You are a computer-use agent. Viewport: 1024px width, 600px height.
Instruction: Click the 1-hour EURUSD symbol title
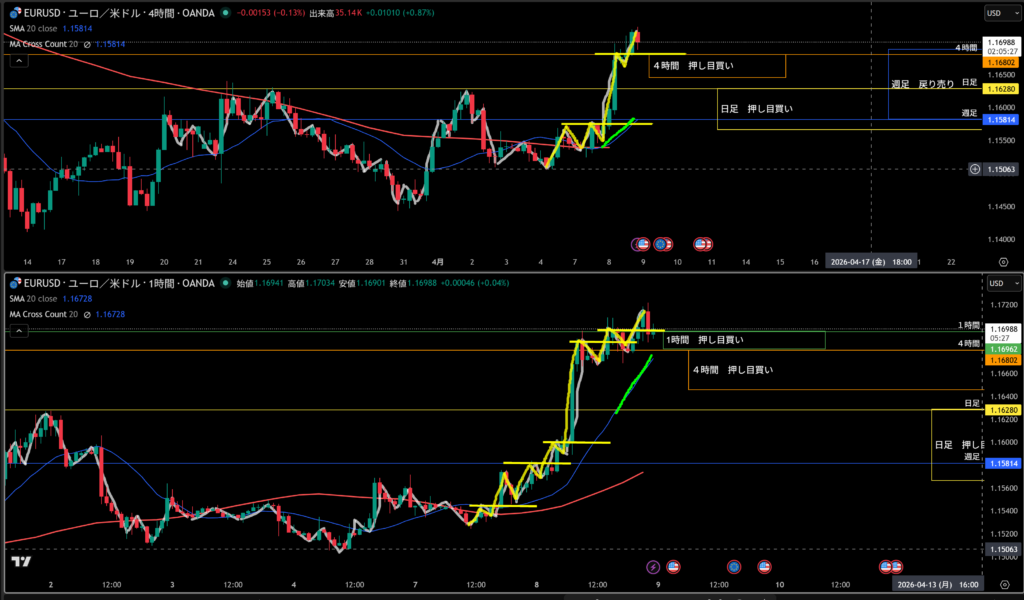[118, 283]
